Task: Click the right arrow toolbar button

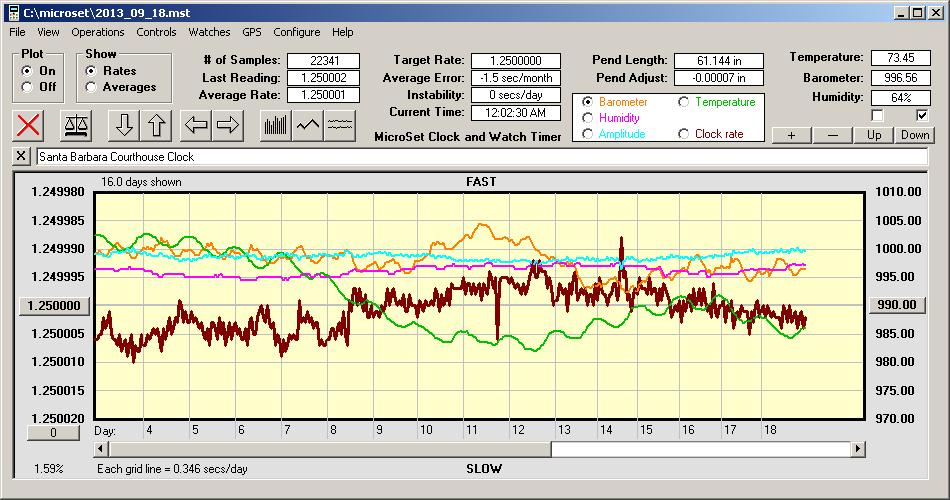Action: click(228, 125)
